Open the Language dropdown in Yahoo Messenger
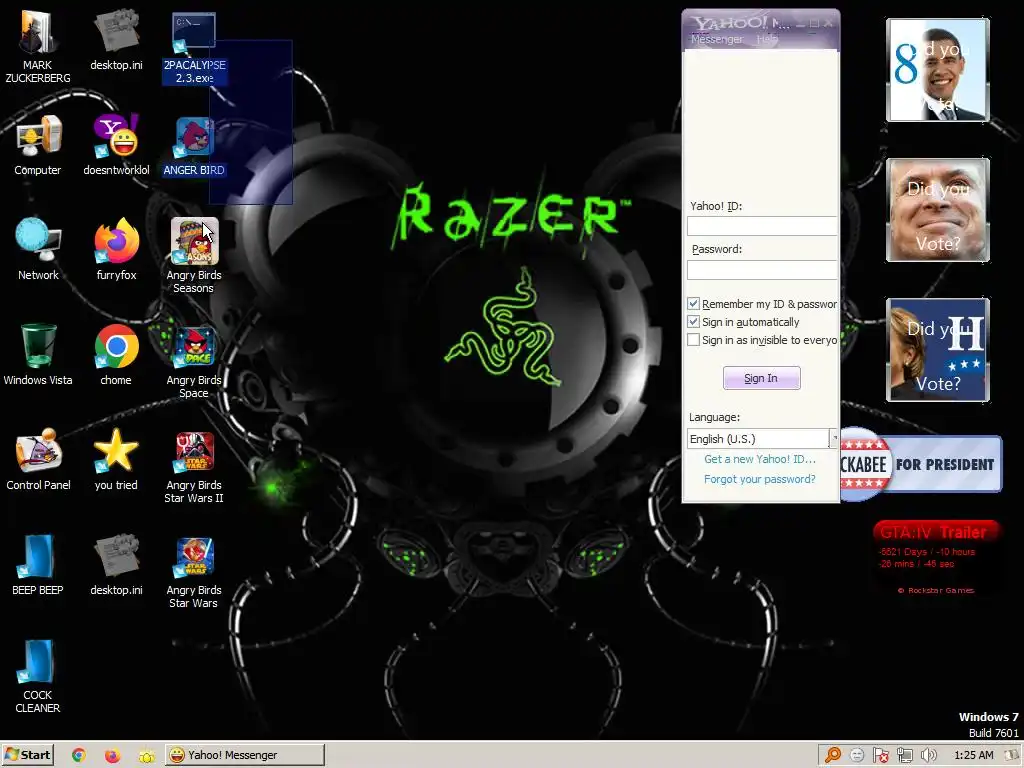 point(762,438)
